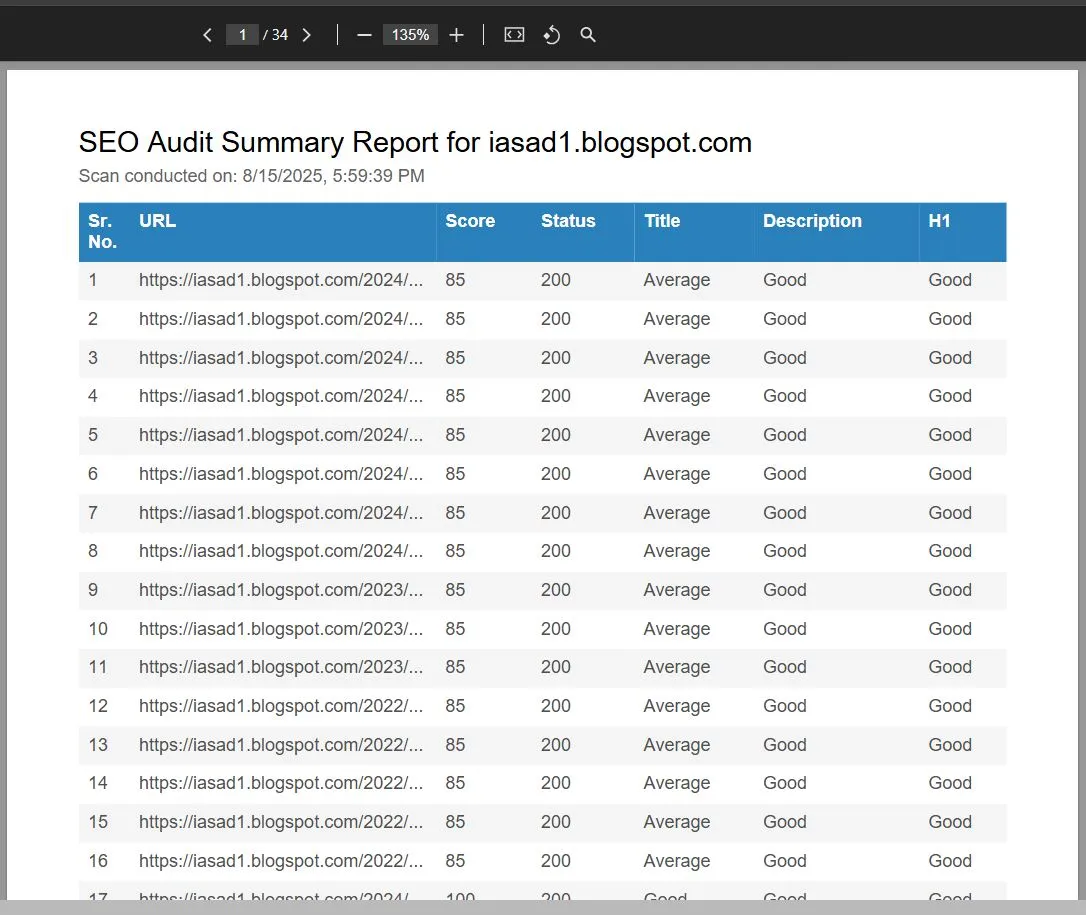Select the SEO Audit Summary Report title

tap(415, 142)
